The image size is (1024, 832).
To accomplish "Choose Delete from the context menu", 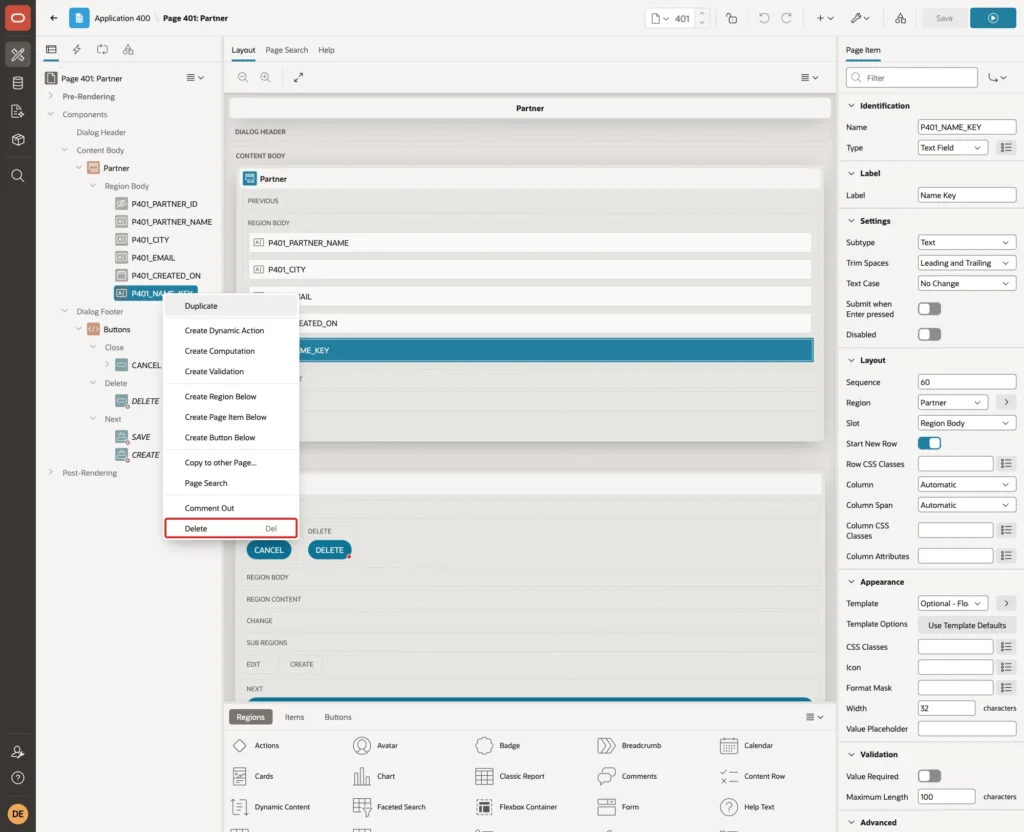I will click(x=231, y=528).
